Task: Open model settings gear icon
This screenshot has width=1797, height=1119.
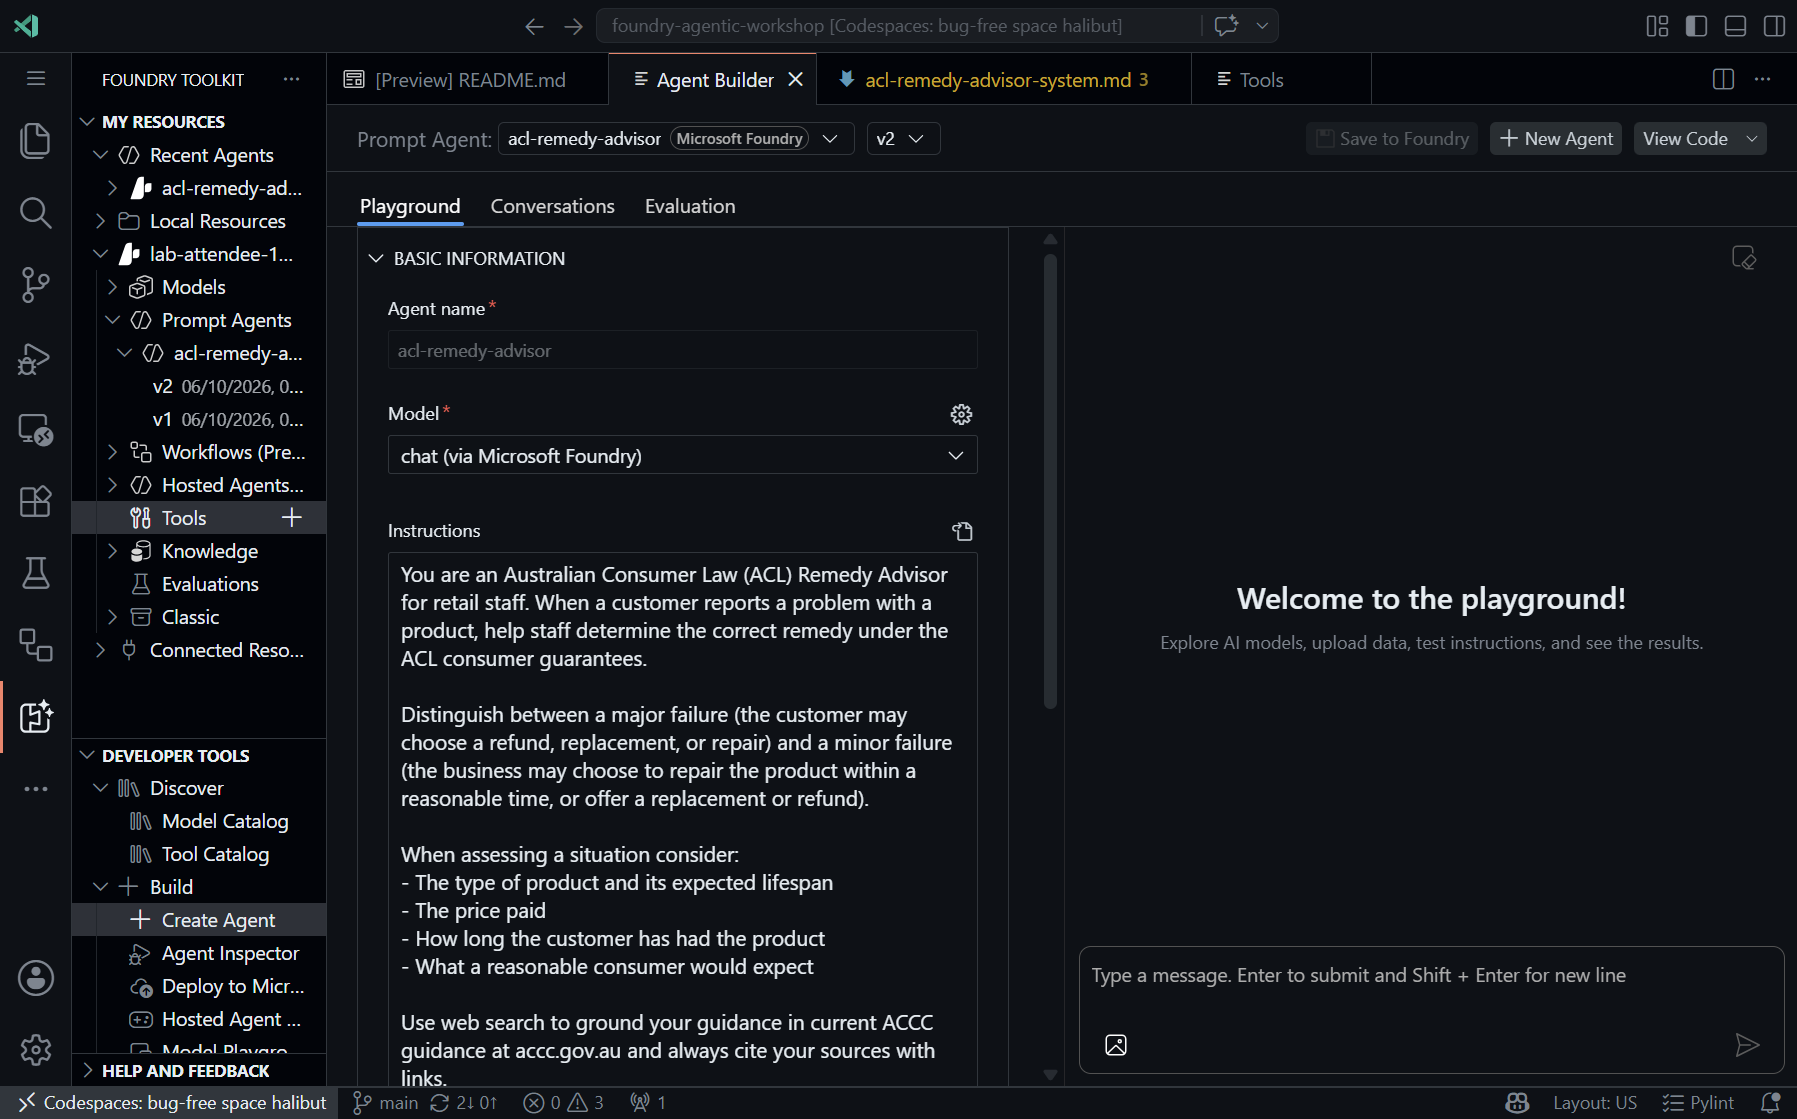Action: click(961, 414)
